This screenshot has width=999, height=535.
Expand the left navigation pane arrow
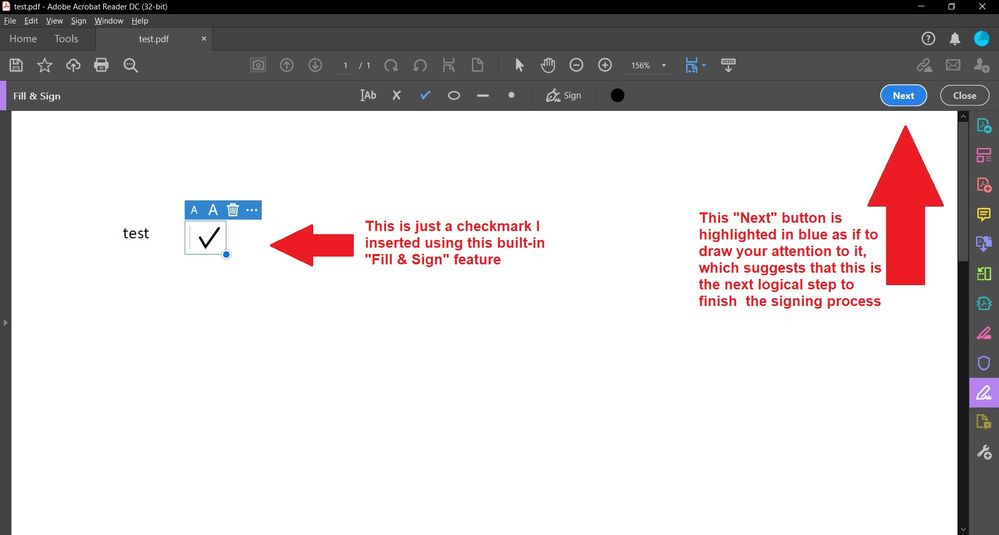tap(5, 323)
